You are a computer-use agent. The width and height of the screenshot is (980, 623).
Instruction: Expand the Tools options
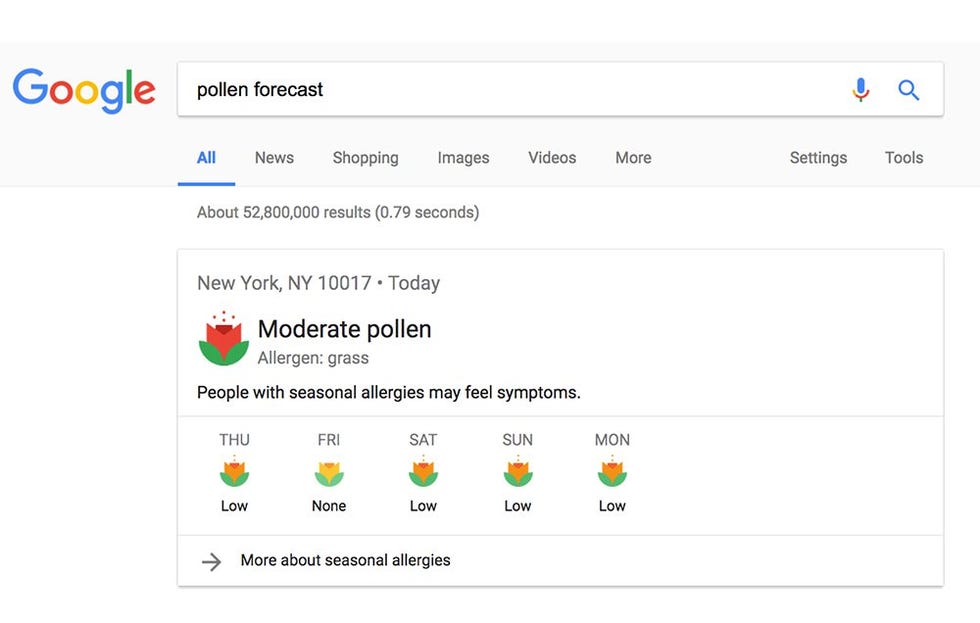(904, 157)
